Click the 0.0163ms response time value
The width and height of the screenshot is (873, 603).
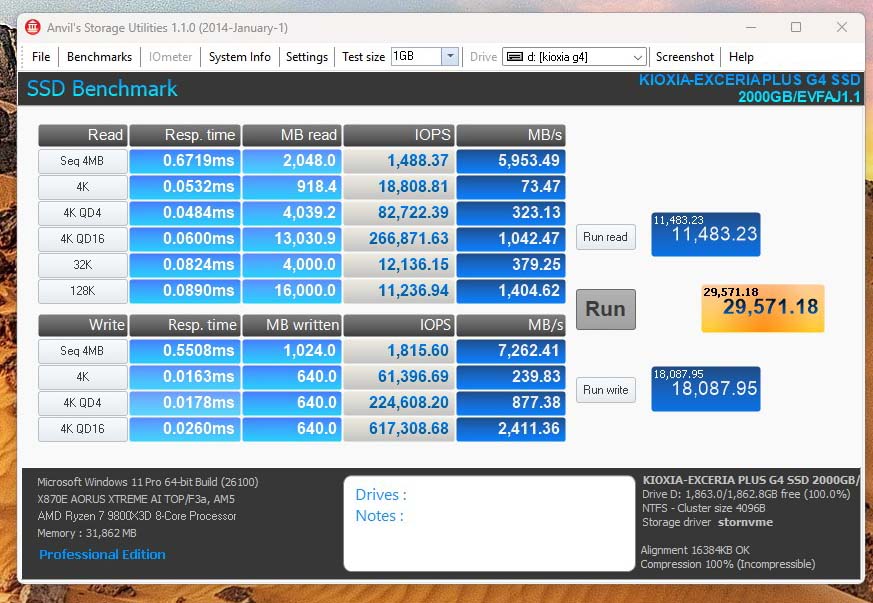pos(185,376)
